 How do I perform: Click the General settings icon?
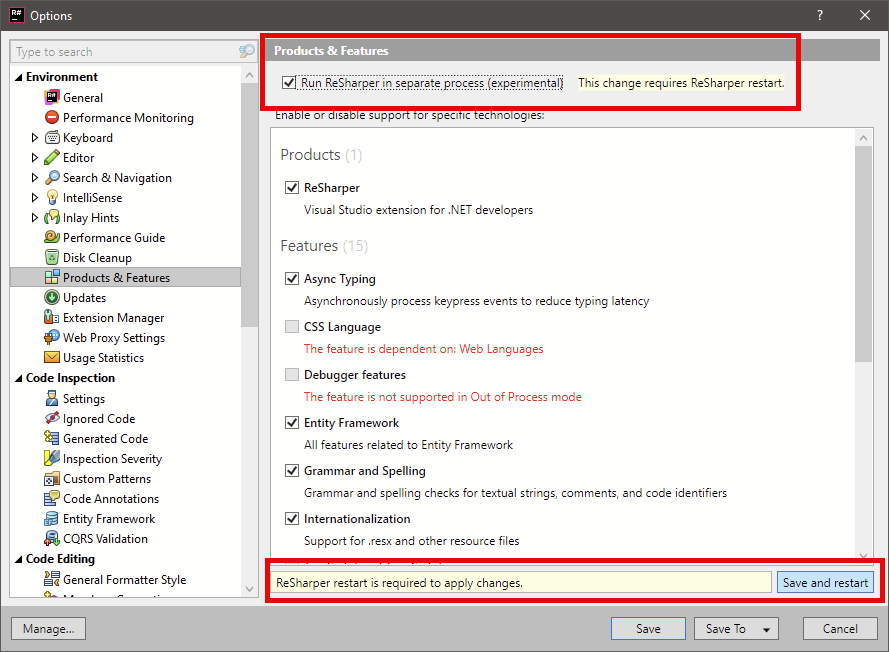(52, 98)
